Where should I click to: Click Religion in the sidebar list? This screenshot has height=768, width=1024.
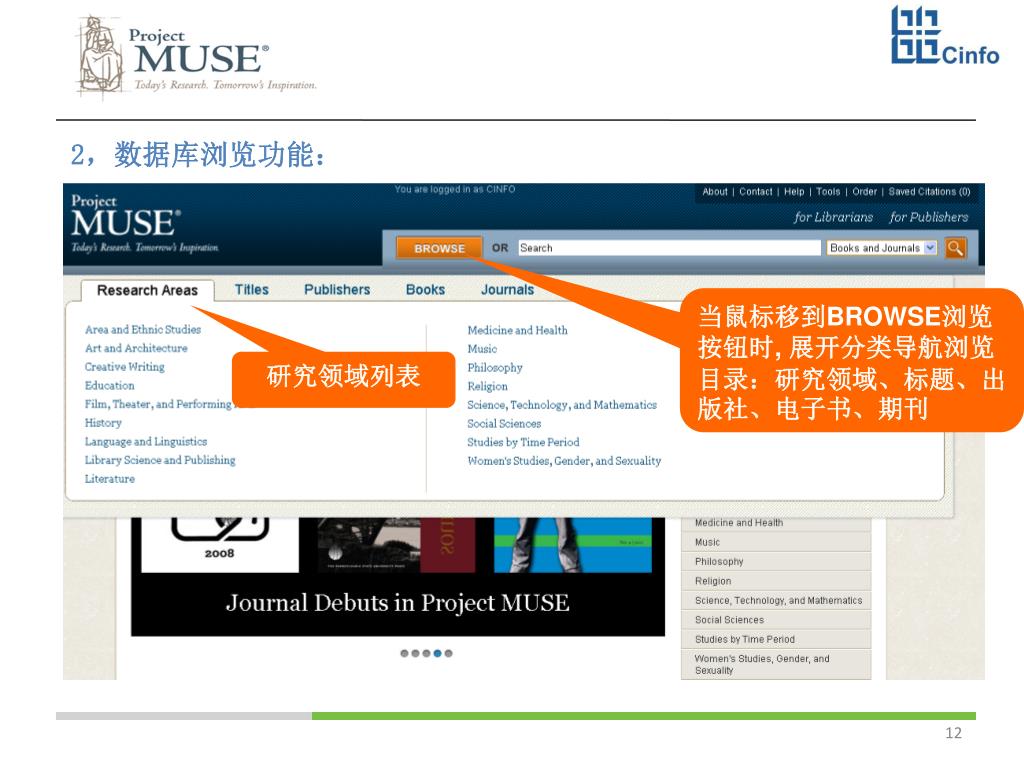coord(776,581)
